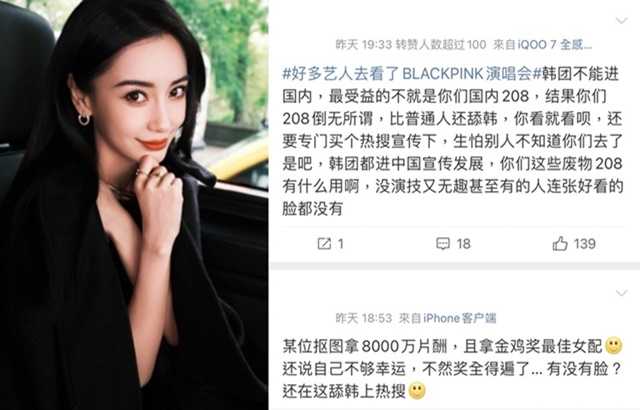
Task: Click the timestamp 昨天 19:33
Action: 364,44
